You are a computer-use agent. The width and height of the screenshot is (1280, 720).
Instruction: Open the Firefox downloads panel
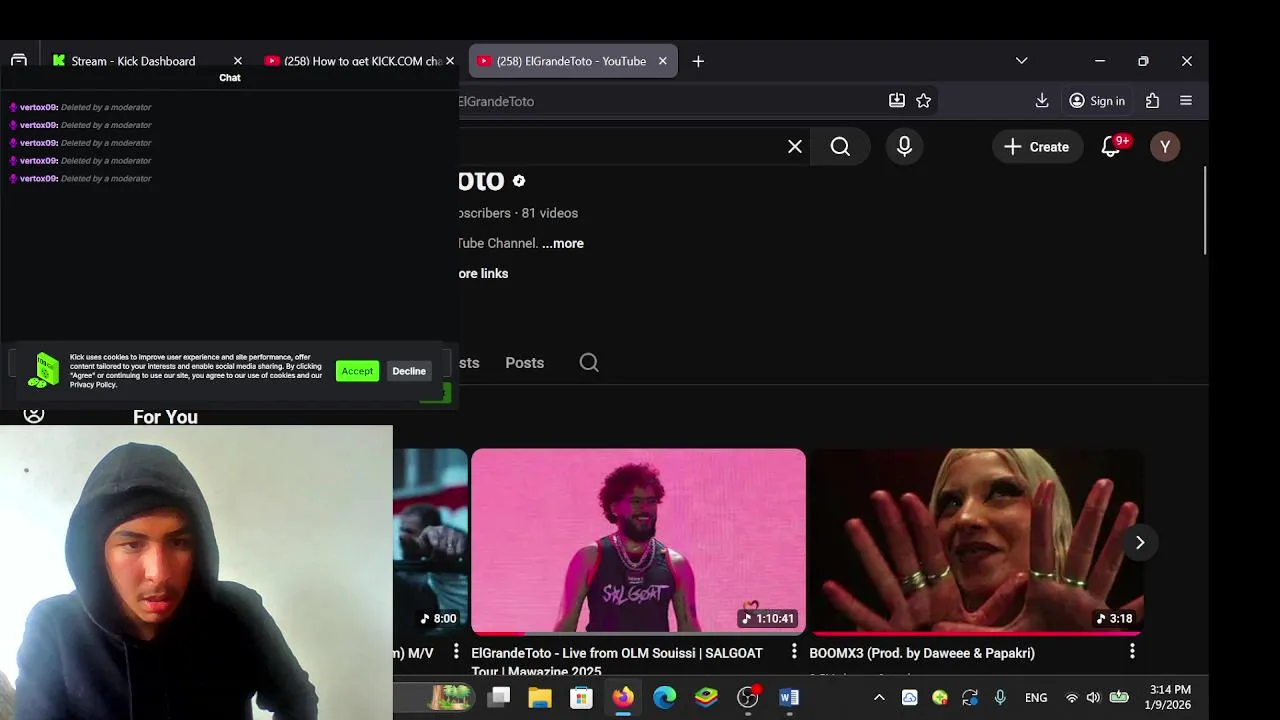click(1042, 101)
